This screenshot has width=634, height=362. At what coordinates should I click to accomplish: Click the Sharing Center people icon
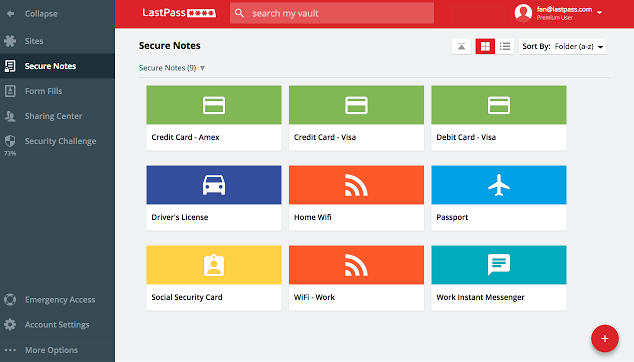coord(10,116)
